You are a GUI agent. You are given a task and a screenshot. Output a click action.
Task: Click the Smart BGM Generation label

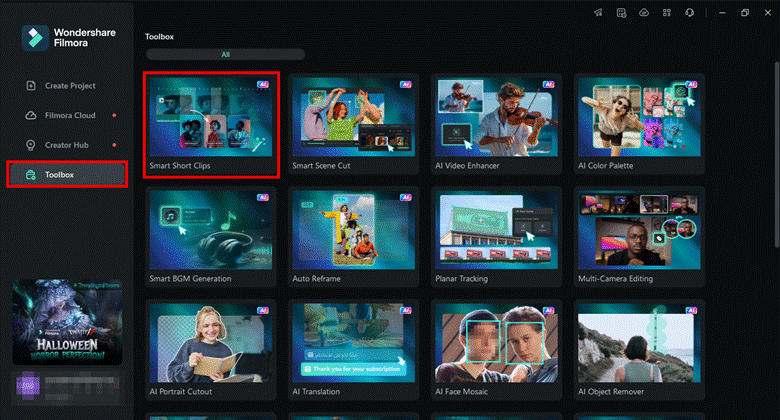point(191,279)
